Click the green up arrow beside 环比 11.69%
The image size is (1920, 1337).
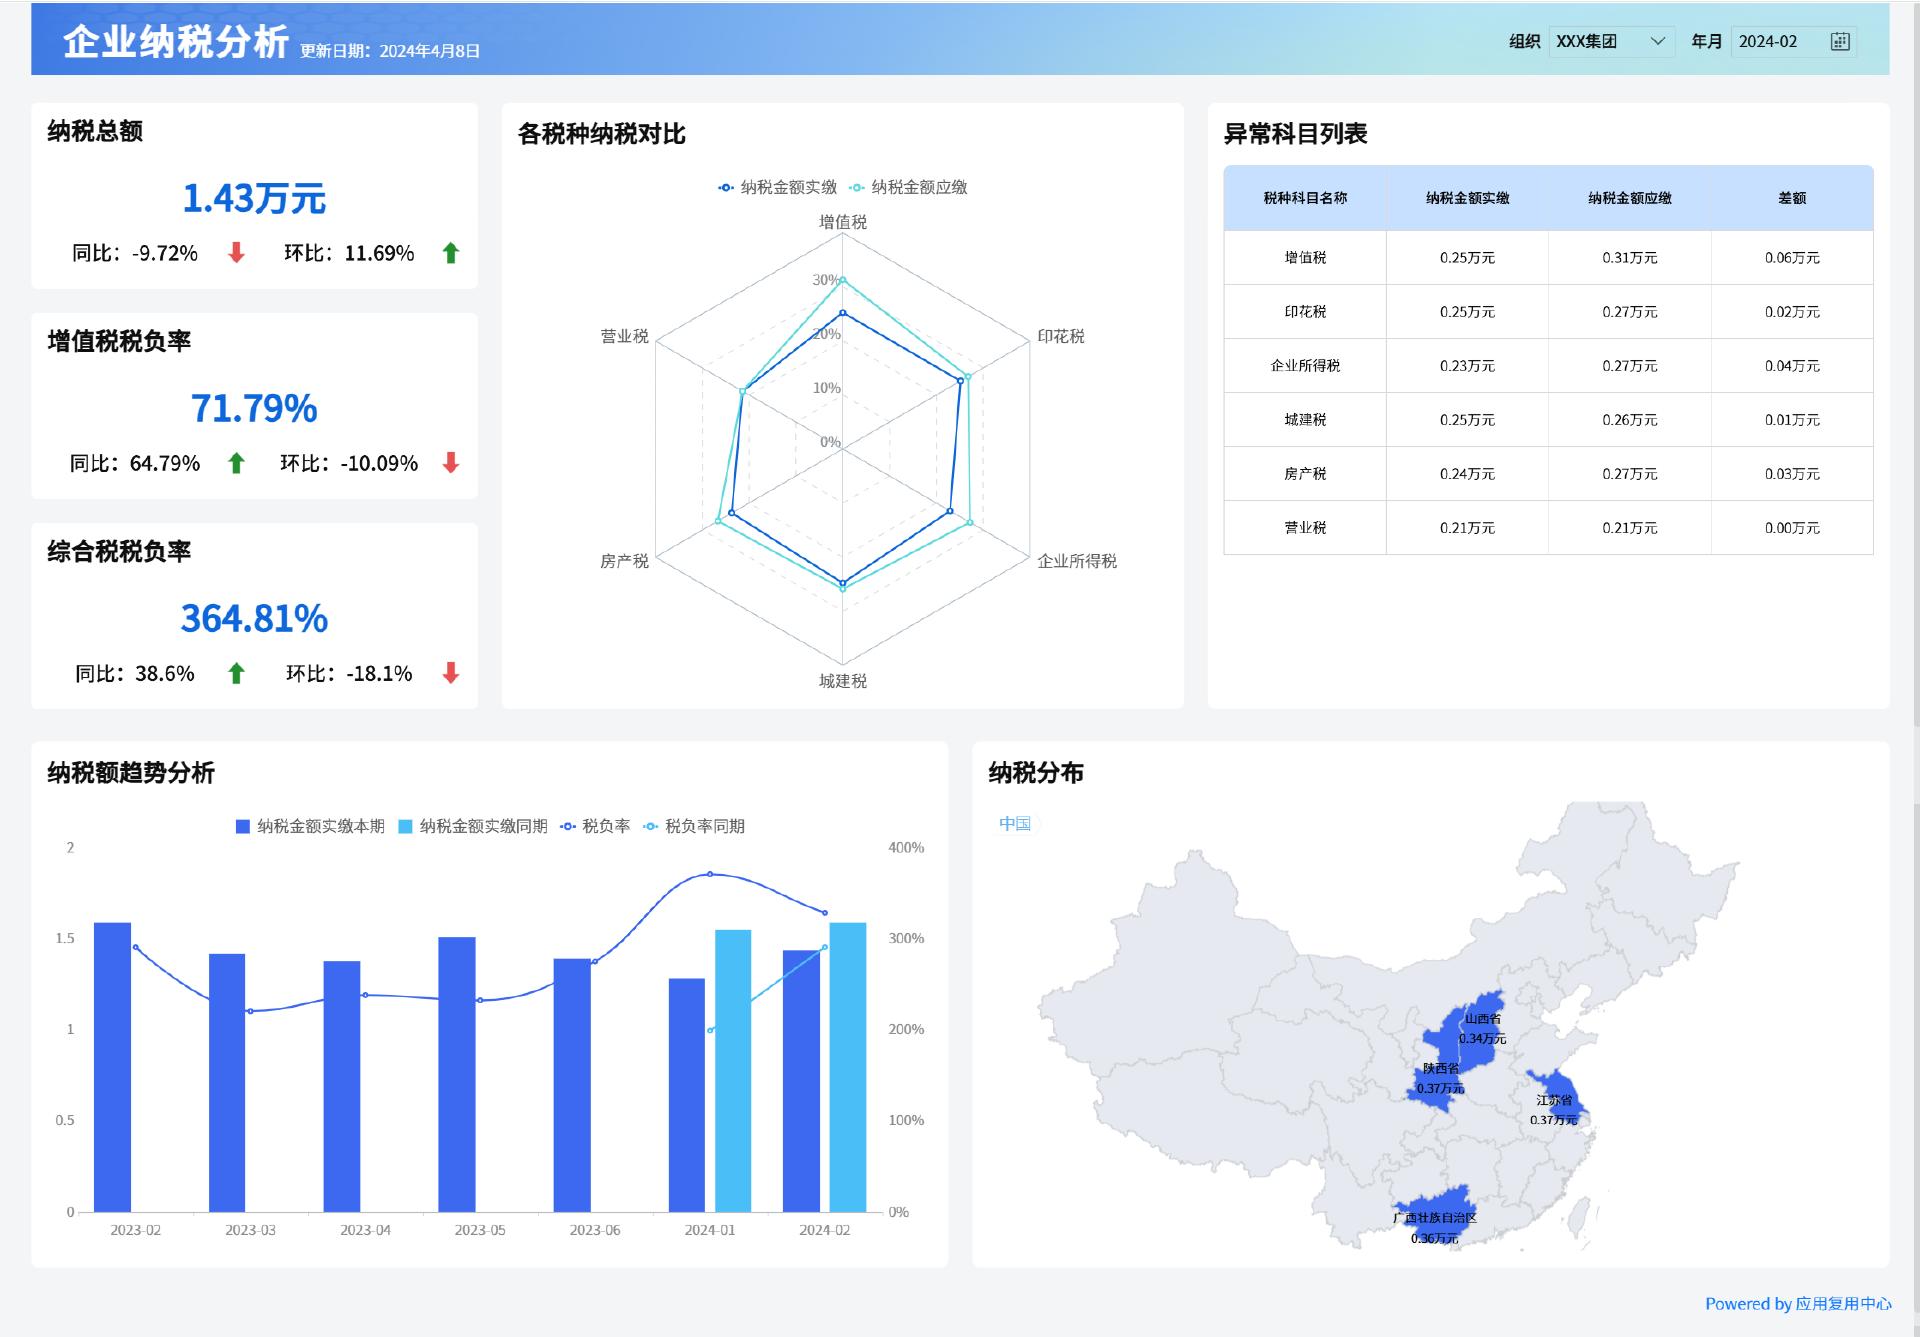[450, 254]
